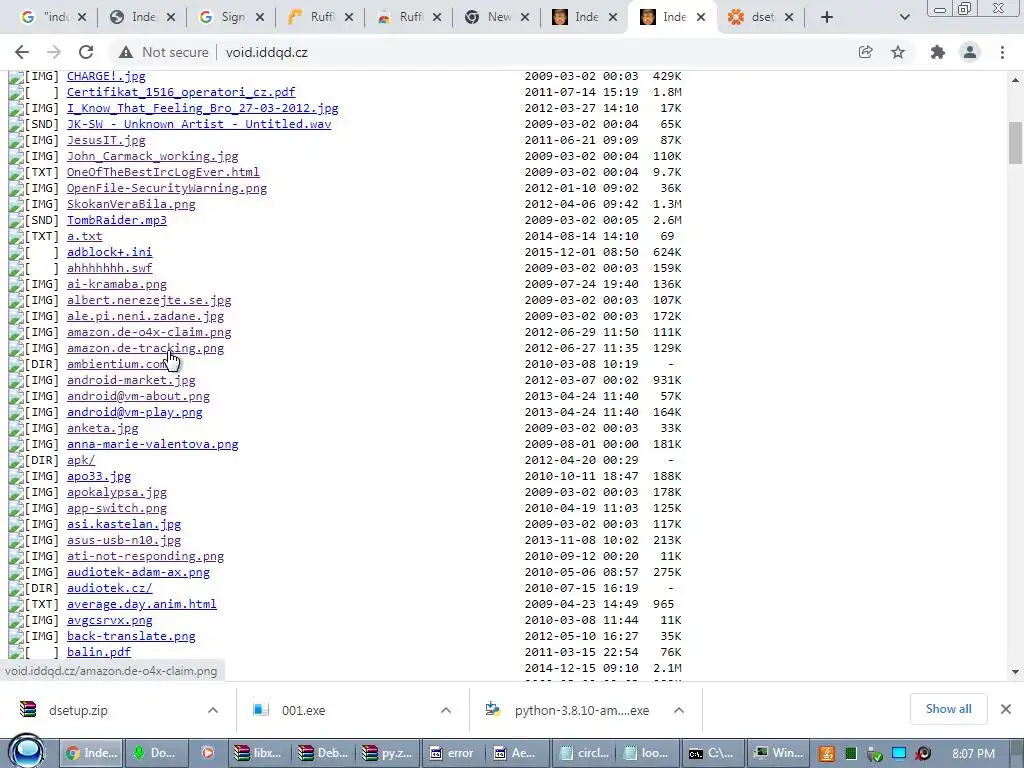Open the Chrome three-dot menu
The image size is (1024, 768).
point(1002,52)
